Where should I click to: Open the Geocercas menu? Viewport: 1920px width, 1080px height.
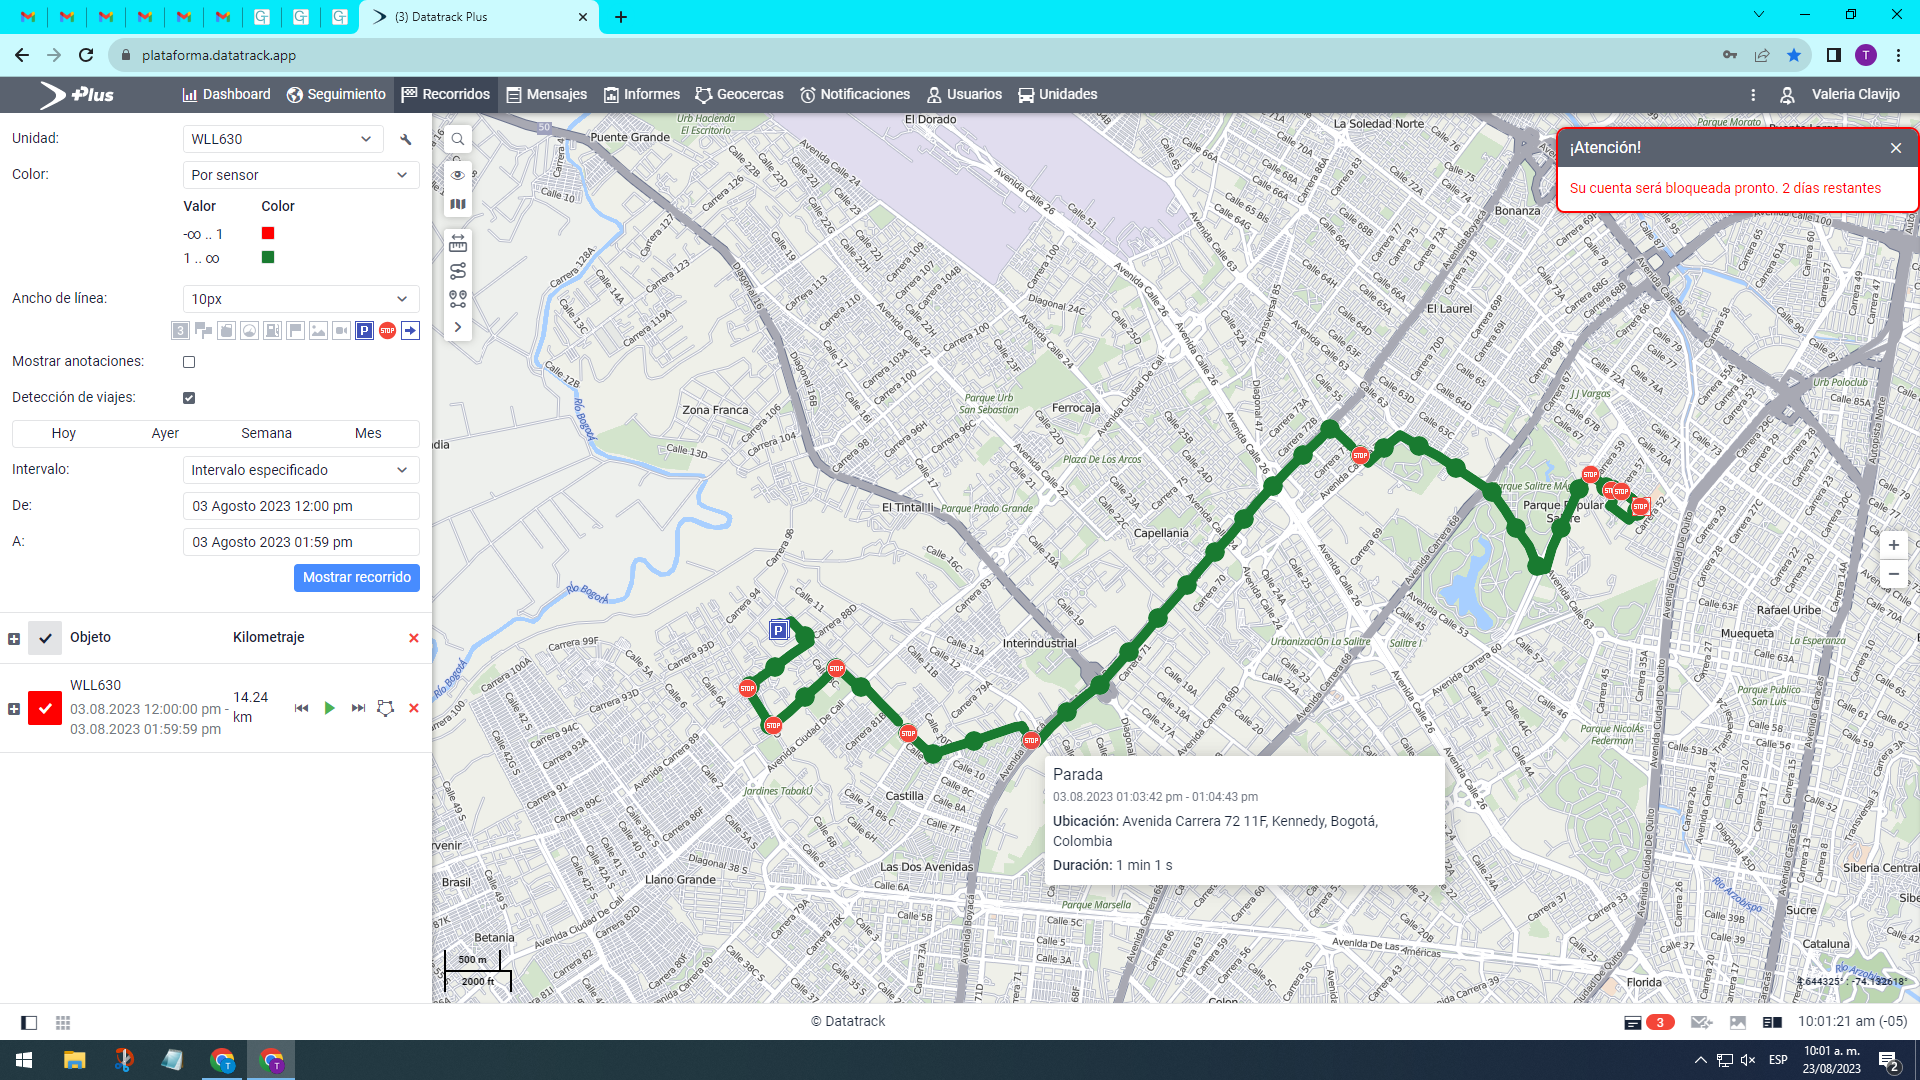(x=740, y=95)
